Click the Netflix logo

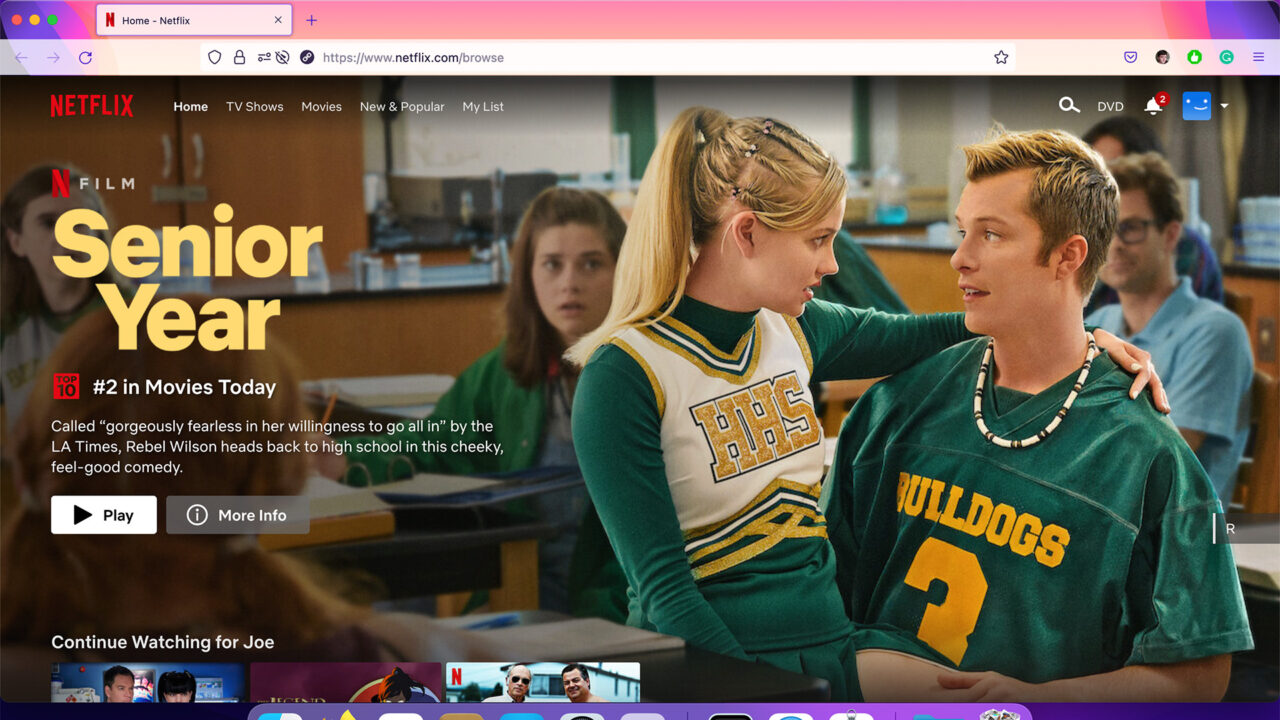(92, 106)
